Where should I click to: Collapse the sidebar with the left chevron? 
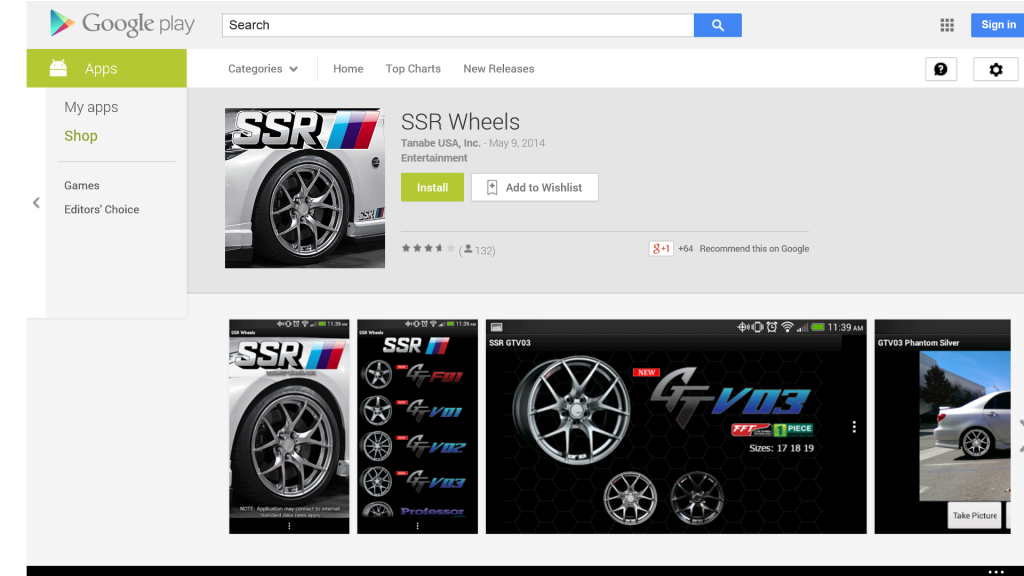36,202
